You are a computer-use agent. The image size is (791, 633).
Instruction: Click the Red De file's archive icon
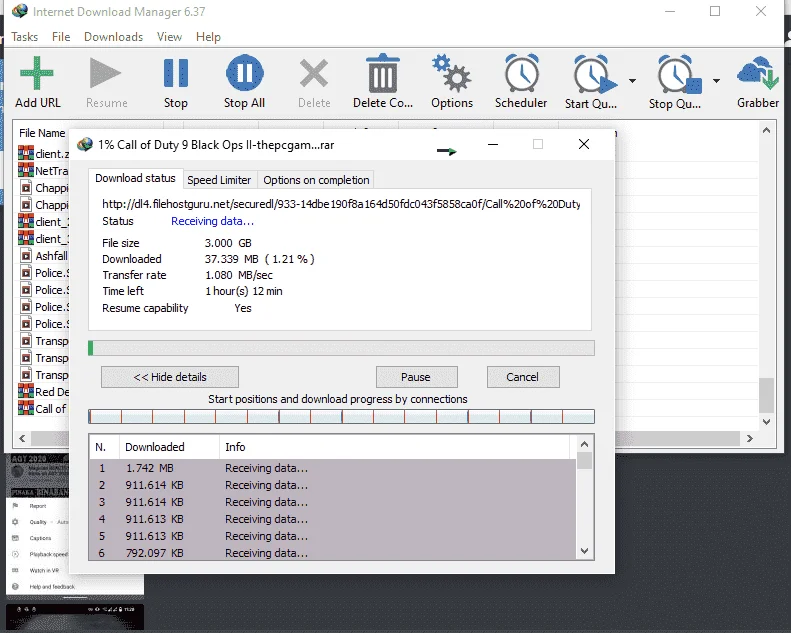tap(26, 391)
